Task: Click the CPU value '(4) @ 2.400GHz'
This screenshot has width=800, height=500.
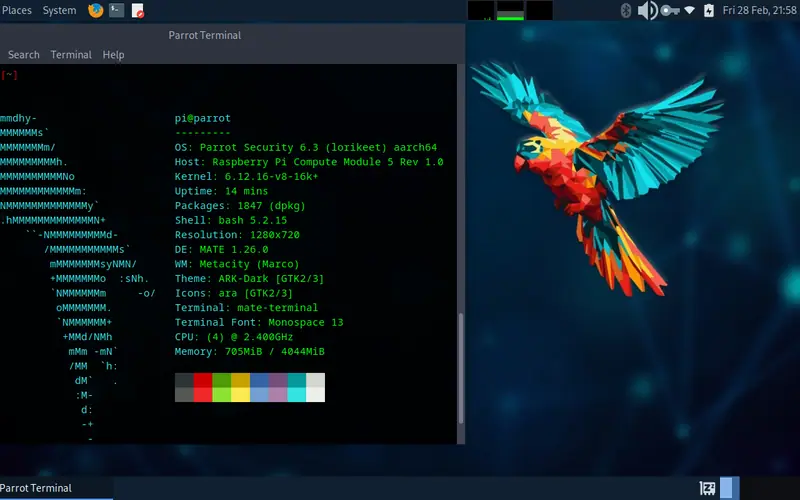Action: tap(249, 337)
